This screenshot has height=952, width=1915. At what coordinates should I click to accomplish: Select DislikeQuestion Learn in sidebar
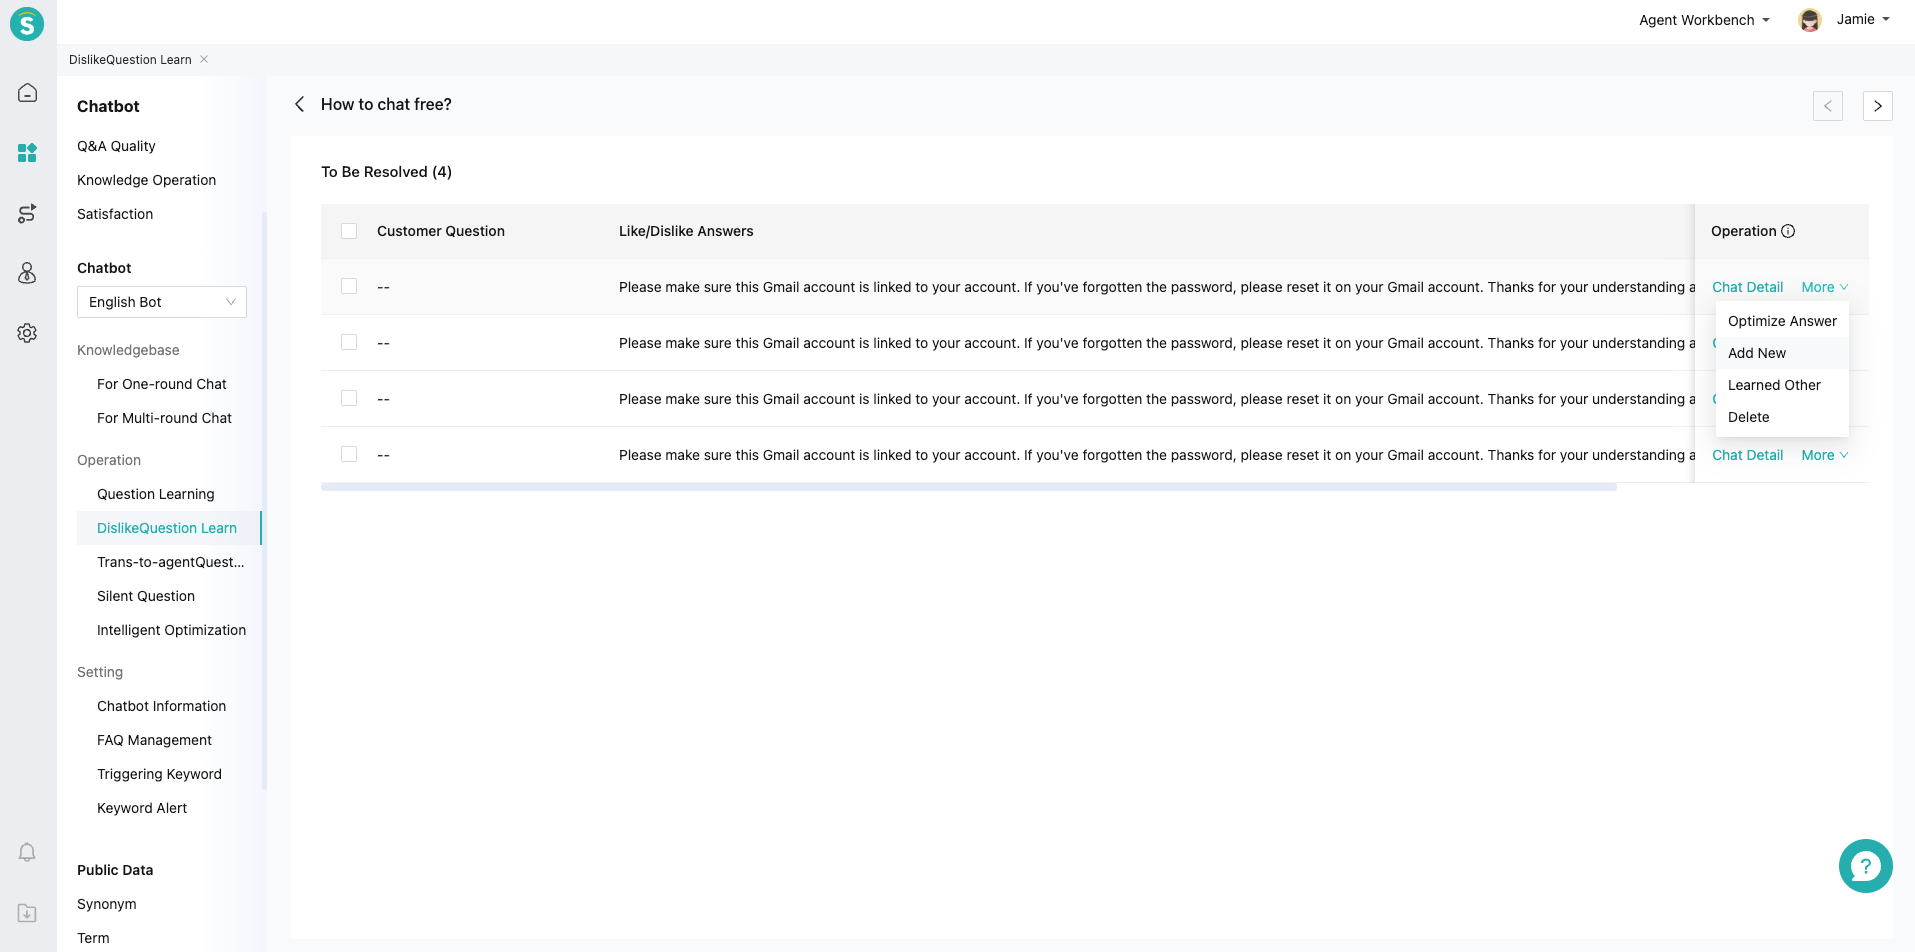click(167, 528)
